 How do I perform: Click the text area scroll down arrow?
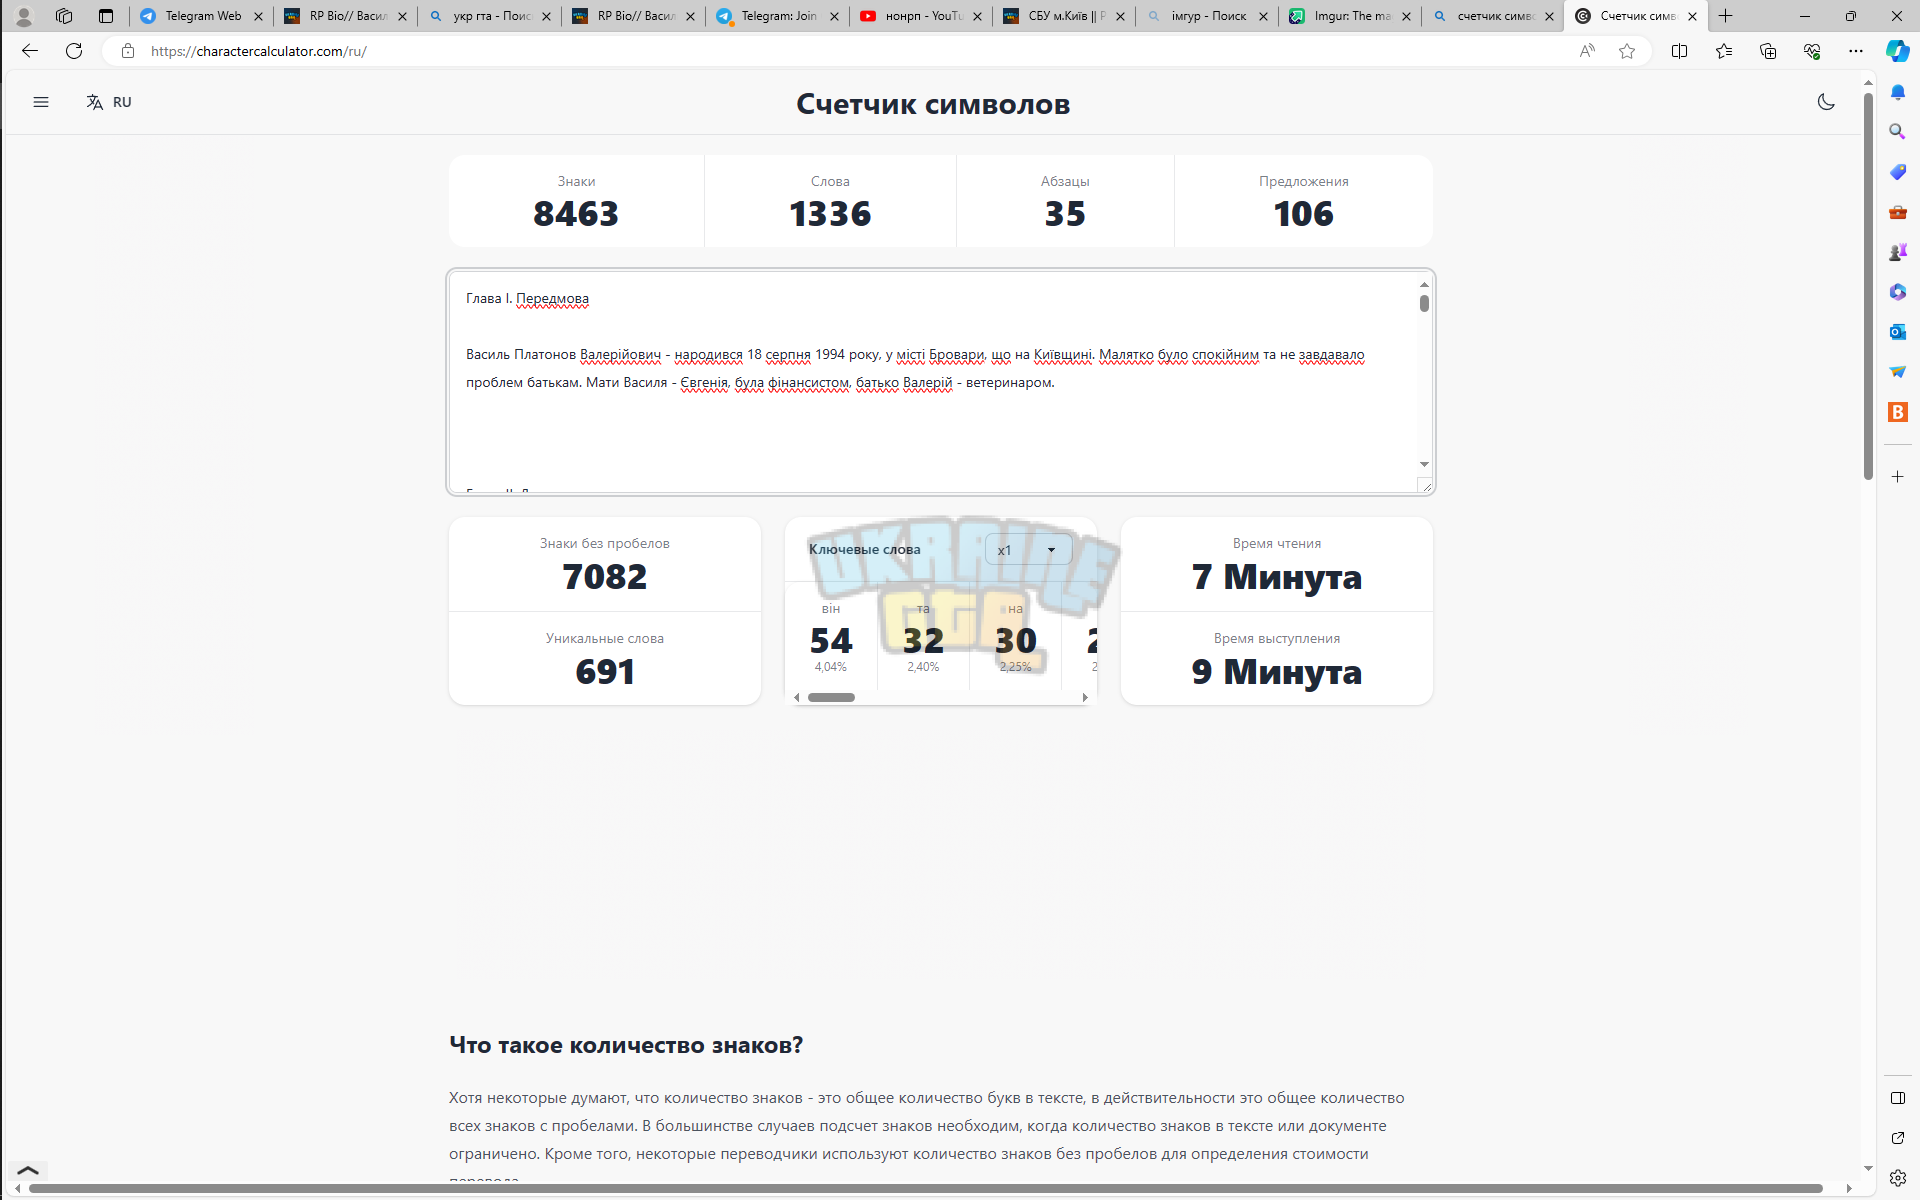(x=1424, y=464)
